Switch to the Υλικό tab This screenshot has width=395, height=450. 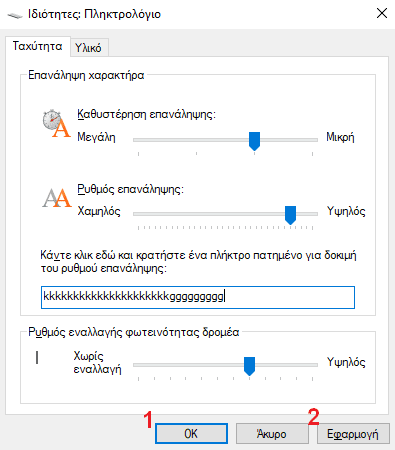pyautogui.click(x=88, y=48)
